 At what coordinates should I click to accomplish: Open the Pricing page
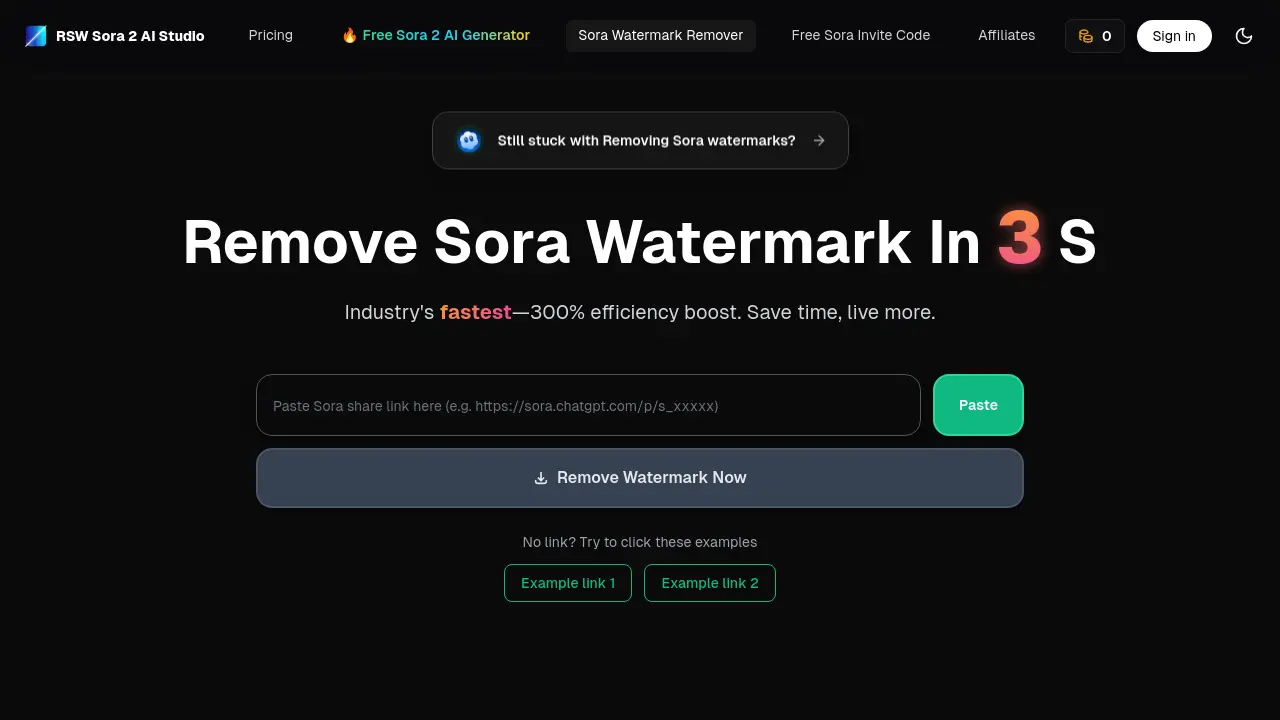[x=271, y=35]
